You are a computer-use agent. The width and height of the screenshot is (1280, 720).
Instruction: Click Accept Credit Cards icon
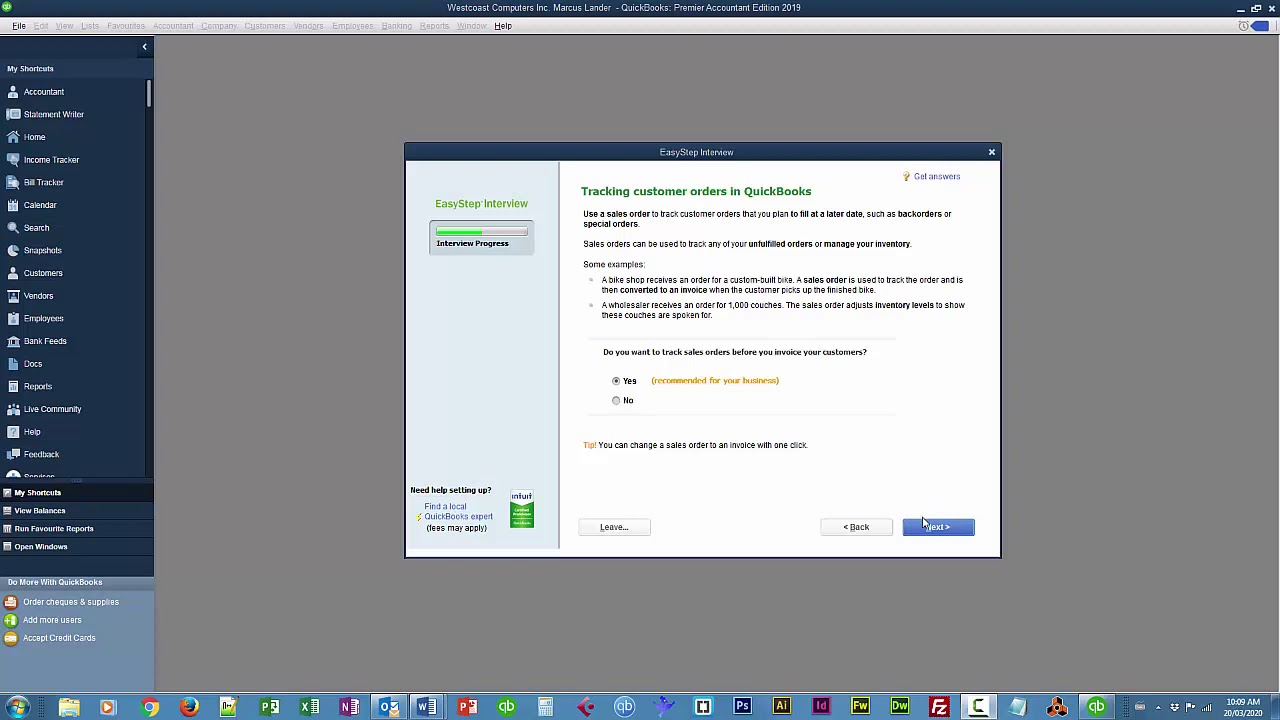pos(10,638)
